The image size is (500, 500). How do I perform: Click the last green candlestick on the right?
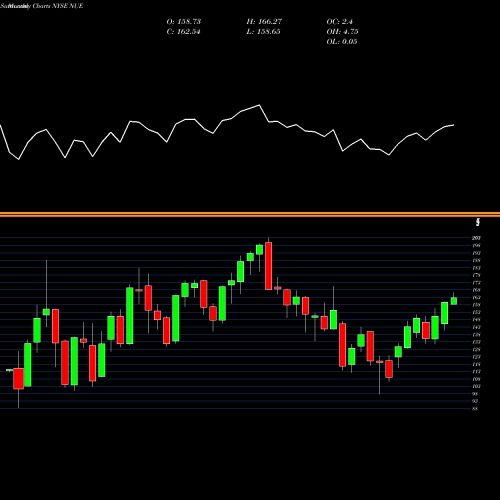[x=454, y=301]
